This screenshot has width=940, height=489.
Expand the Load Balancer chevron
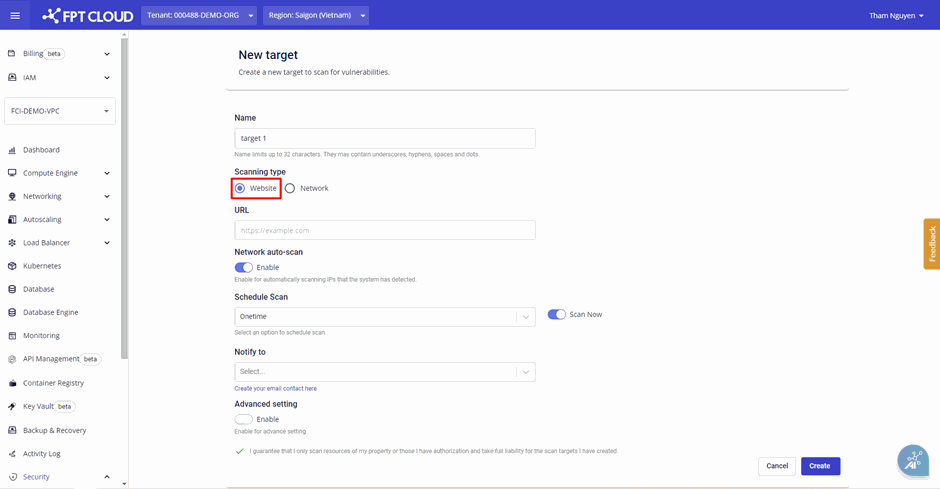[x=107, y=243]
